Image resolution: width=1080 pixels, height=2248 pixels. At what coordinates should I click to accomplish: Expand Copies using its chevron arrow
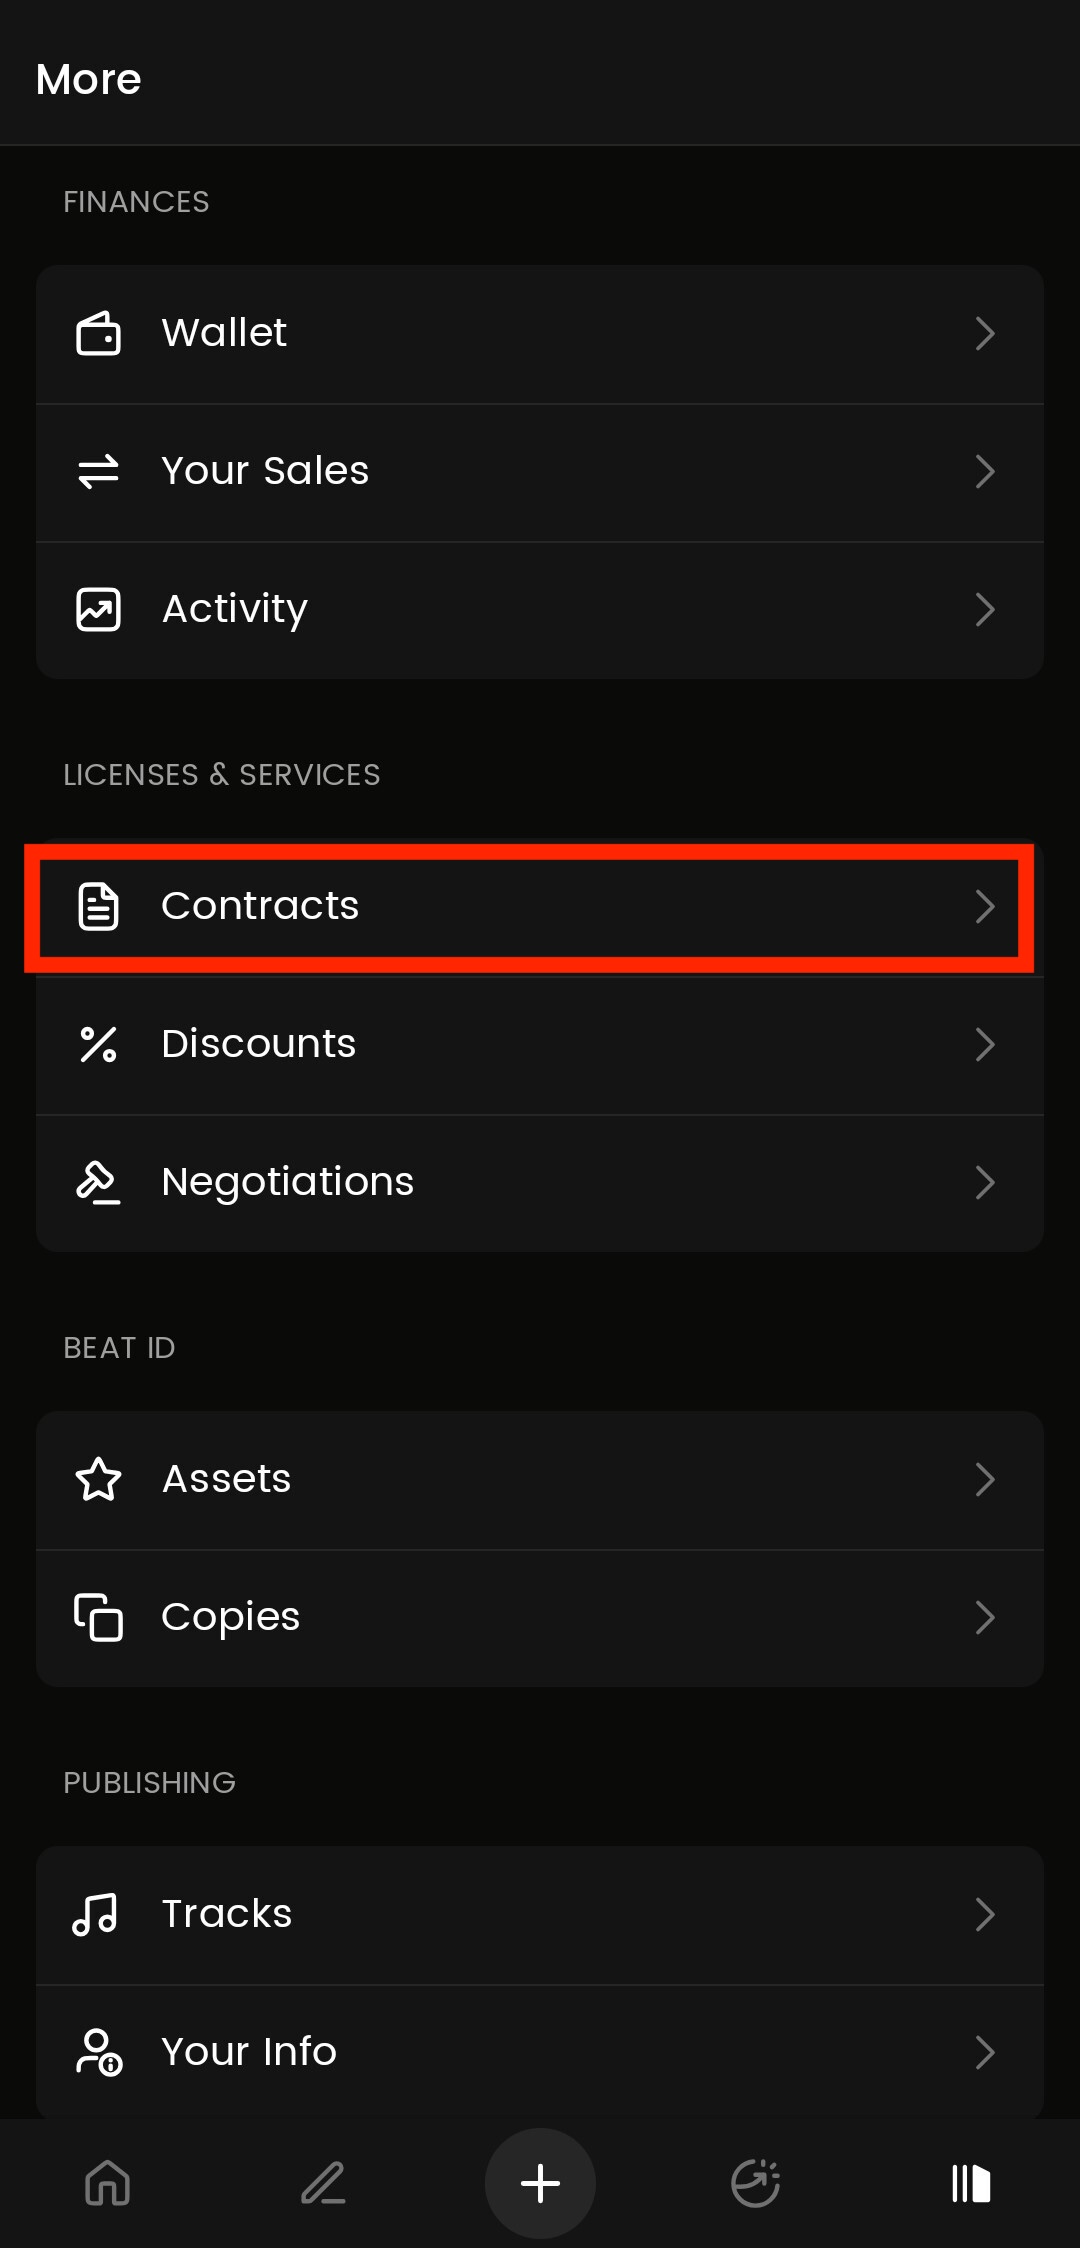[x=984, y=1617]
